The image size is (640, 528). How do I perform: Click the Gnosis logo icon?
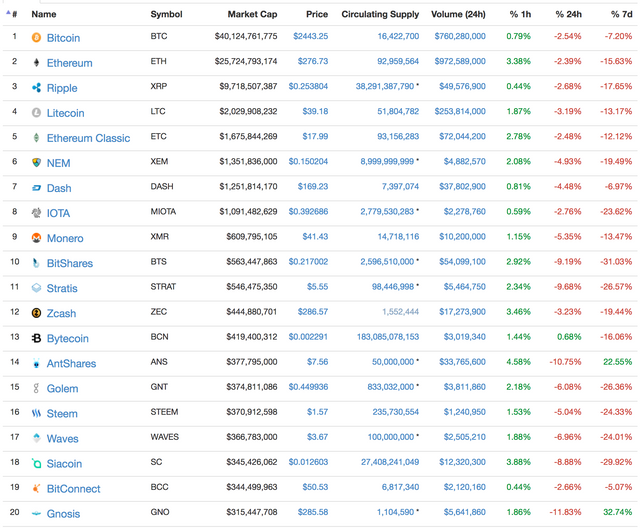(x=36, y=514)
